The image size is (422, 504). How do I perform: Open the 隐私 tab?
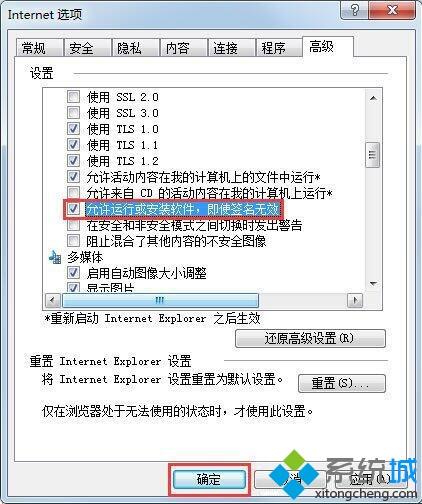(x=135, y=48)
